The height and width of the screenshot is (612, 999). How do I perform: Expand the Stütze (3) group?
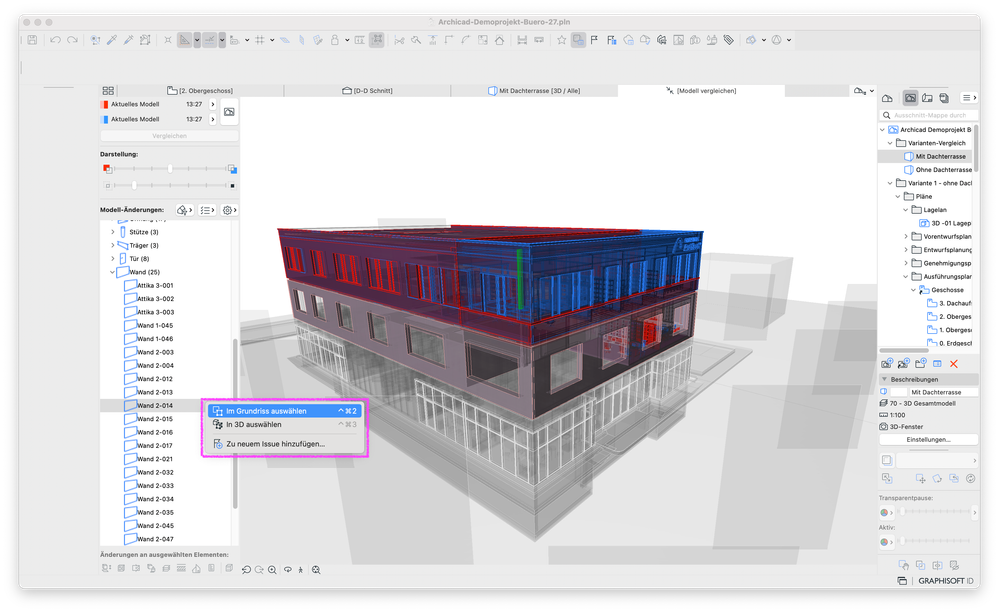(113, 232)
